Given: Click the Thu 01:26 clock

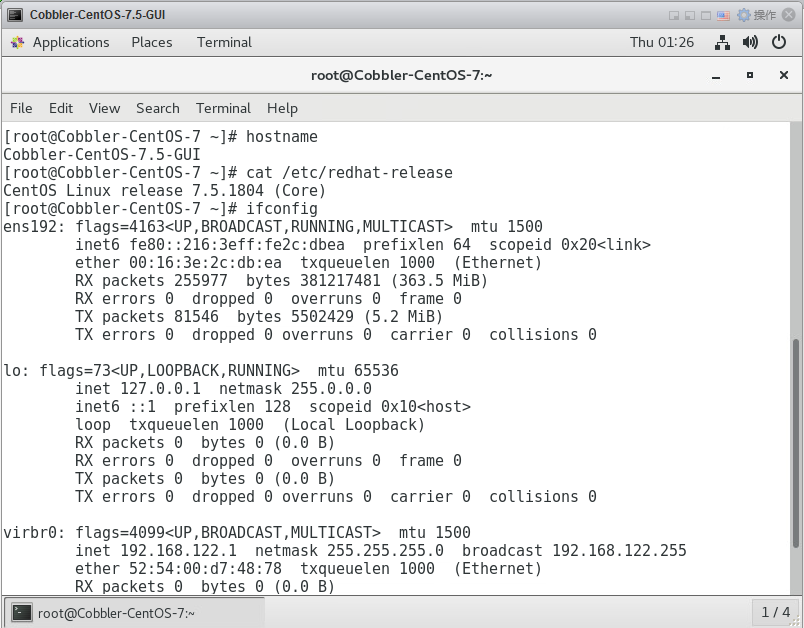Looking at the screenshot, I should 661,43.
